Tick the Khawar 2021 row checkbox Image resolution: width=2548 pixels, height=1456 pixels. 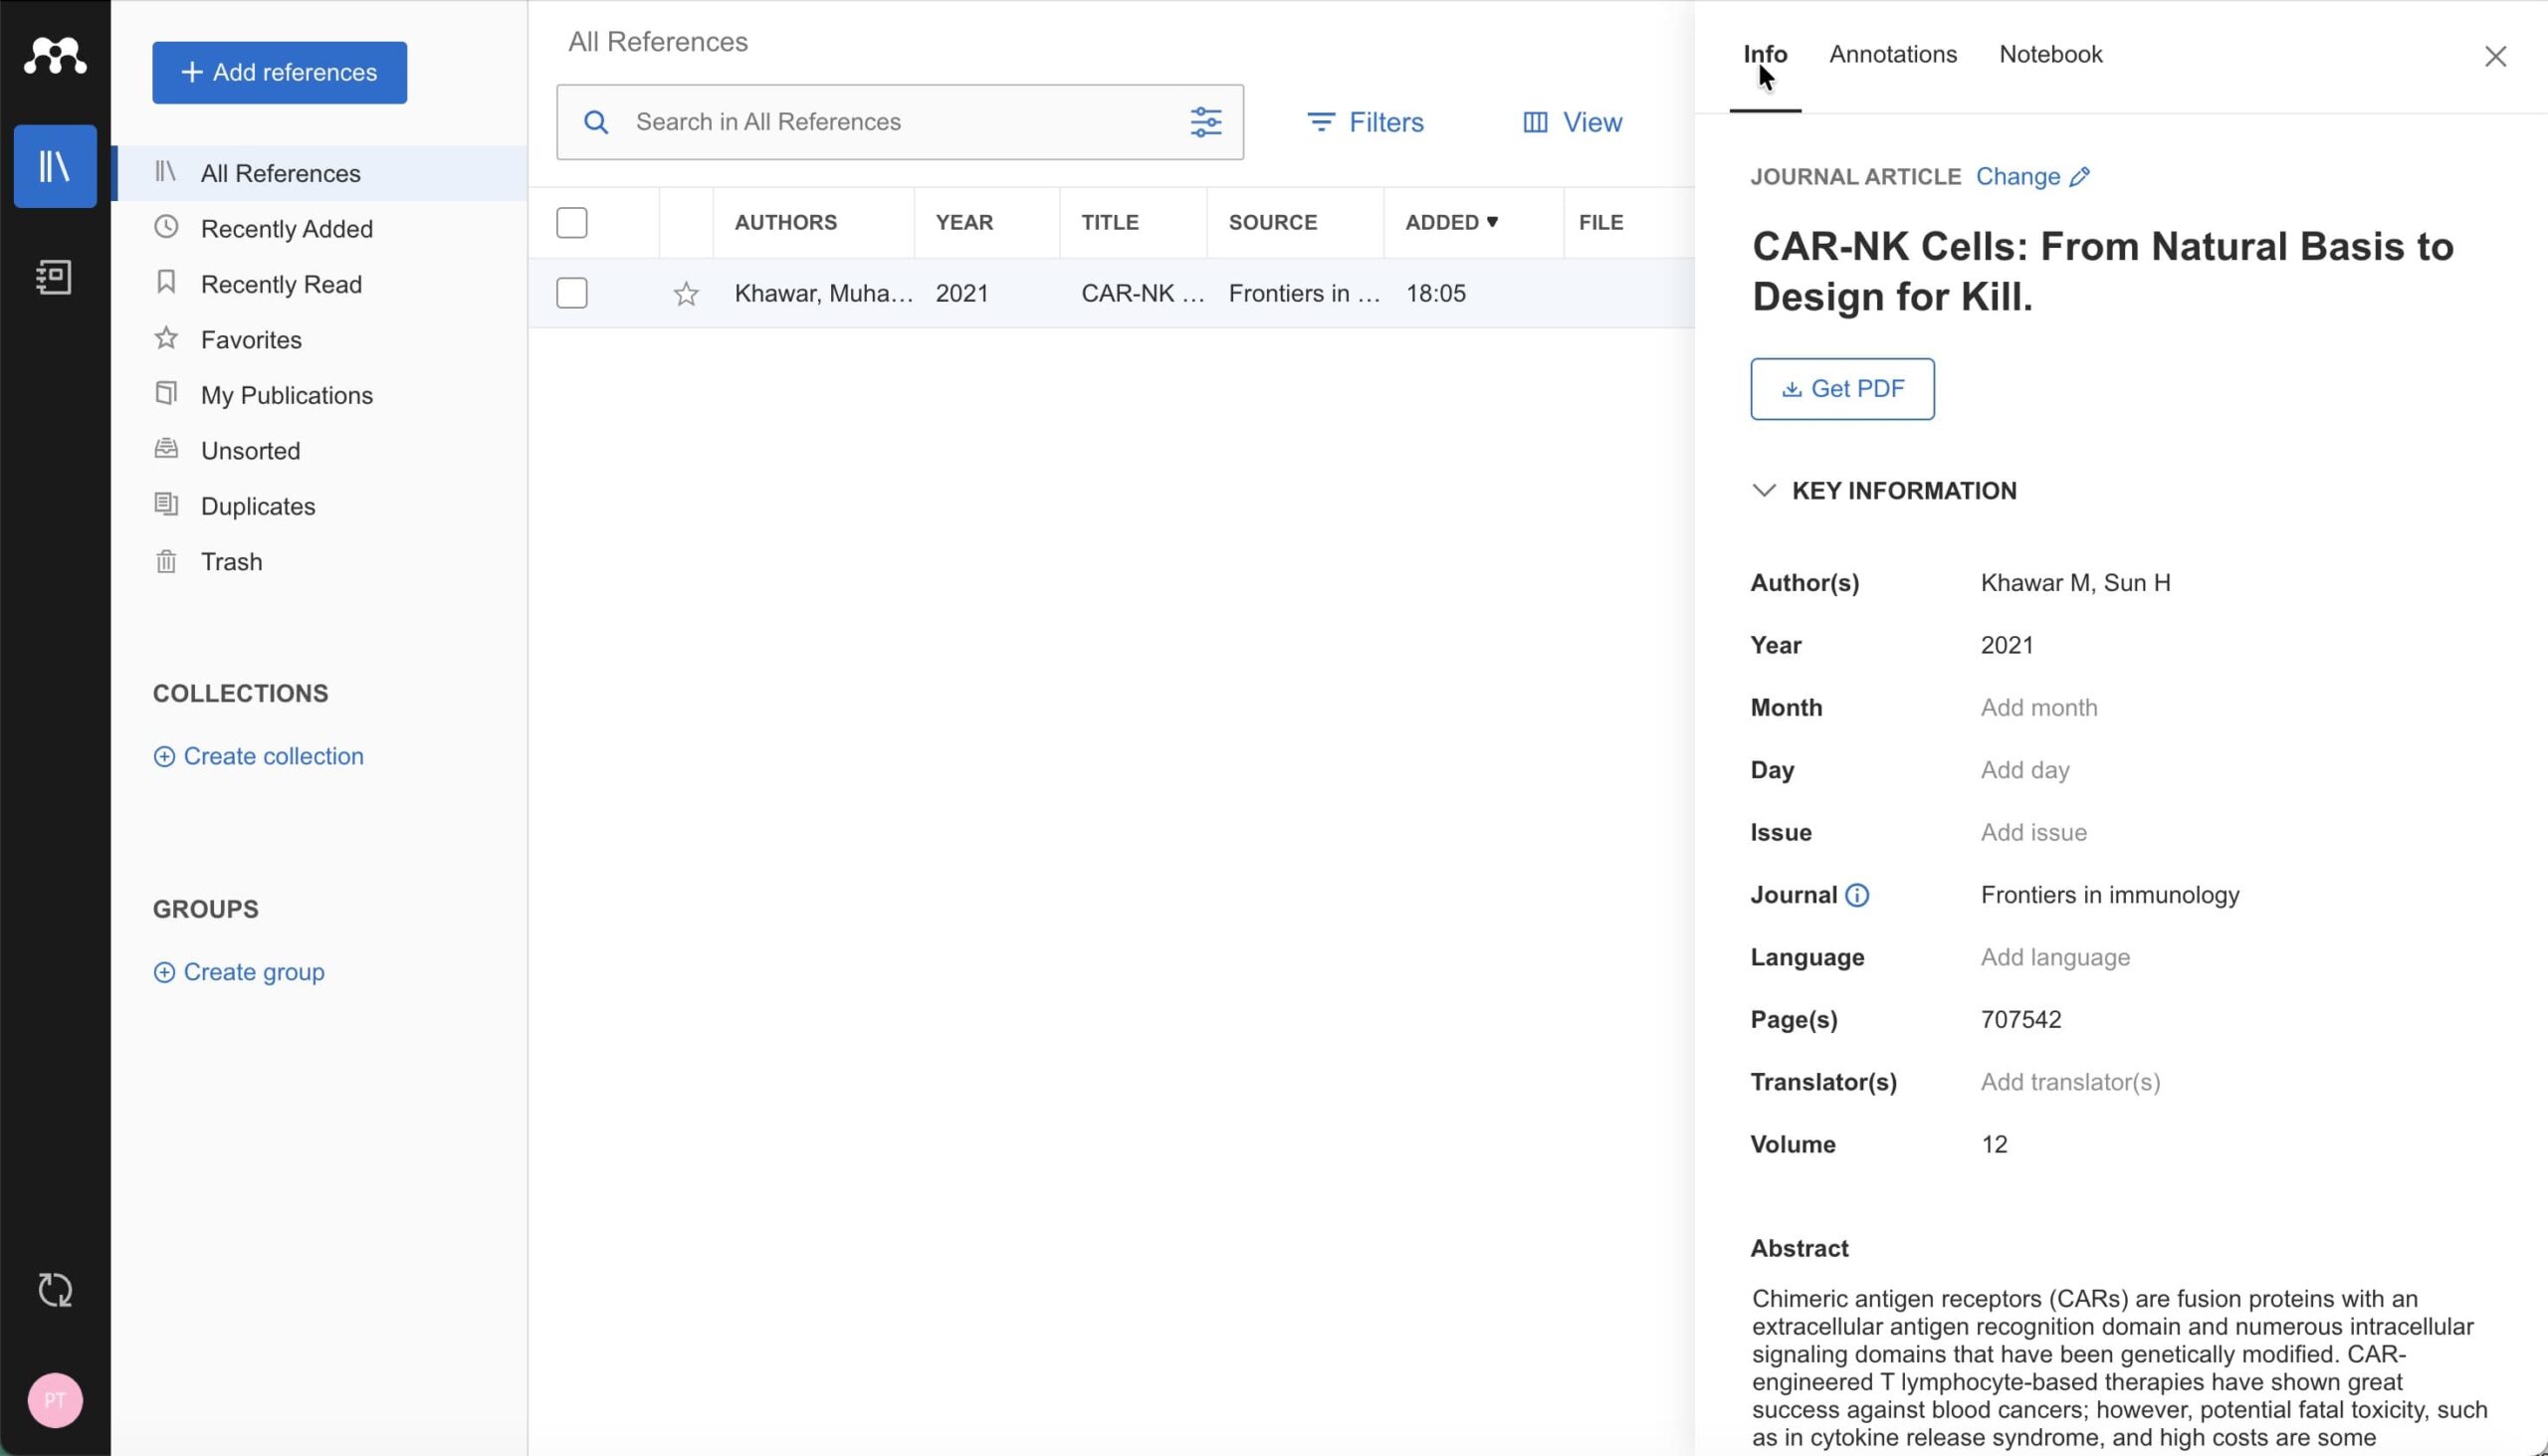pyautogui.click(x=572, y=294)
